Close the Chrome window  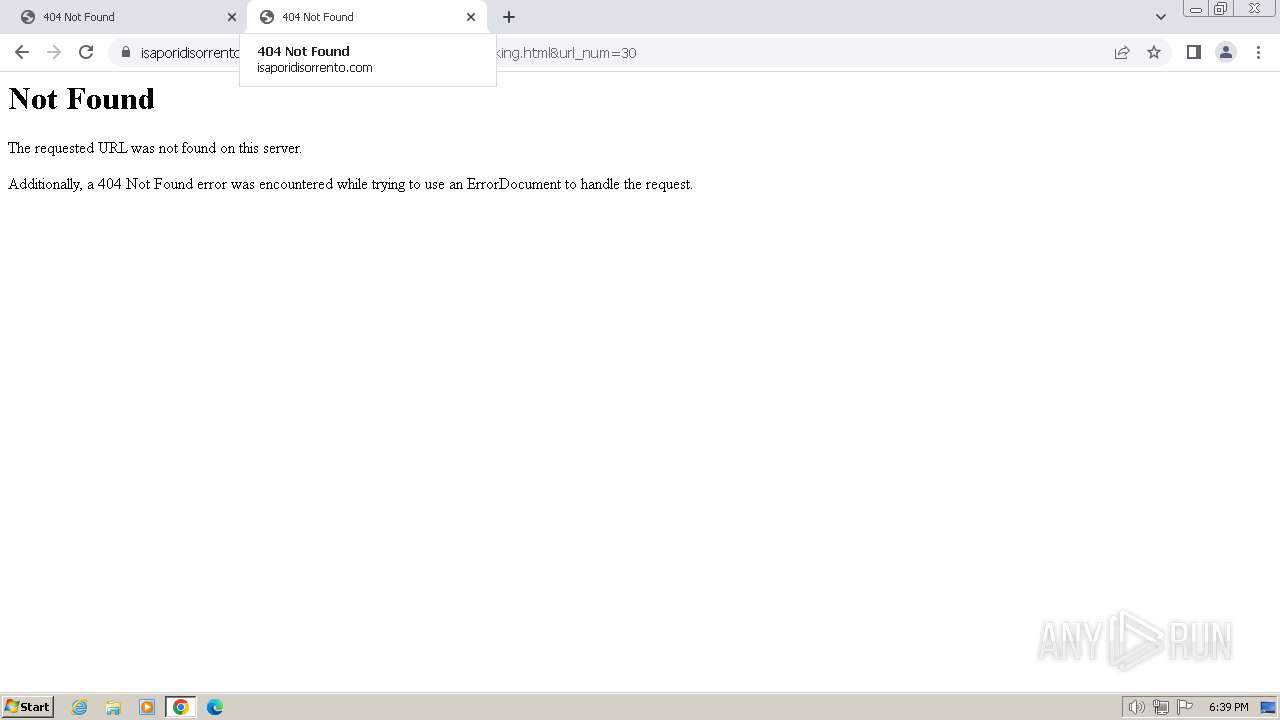(1254, 8)
